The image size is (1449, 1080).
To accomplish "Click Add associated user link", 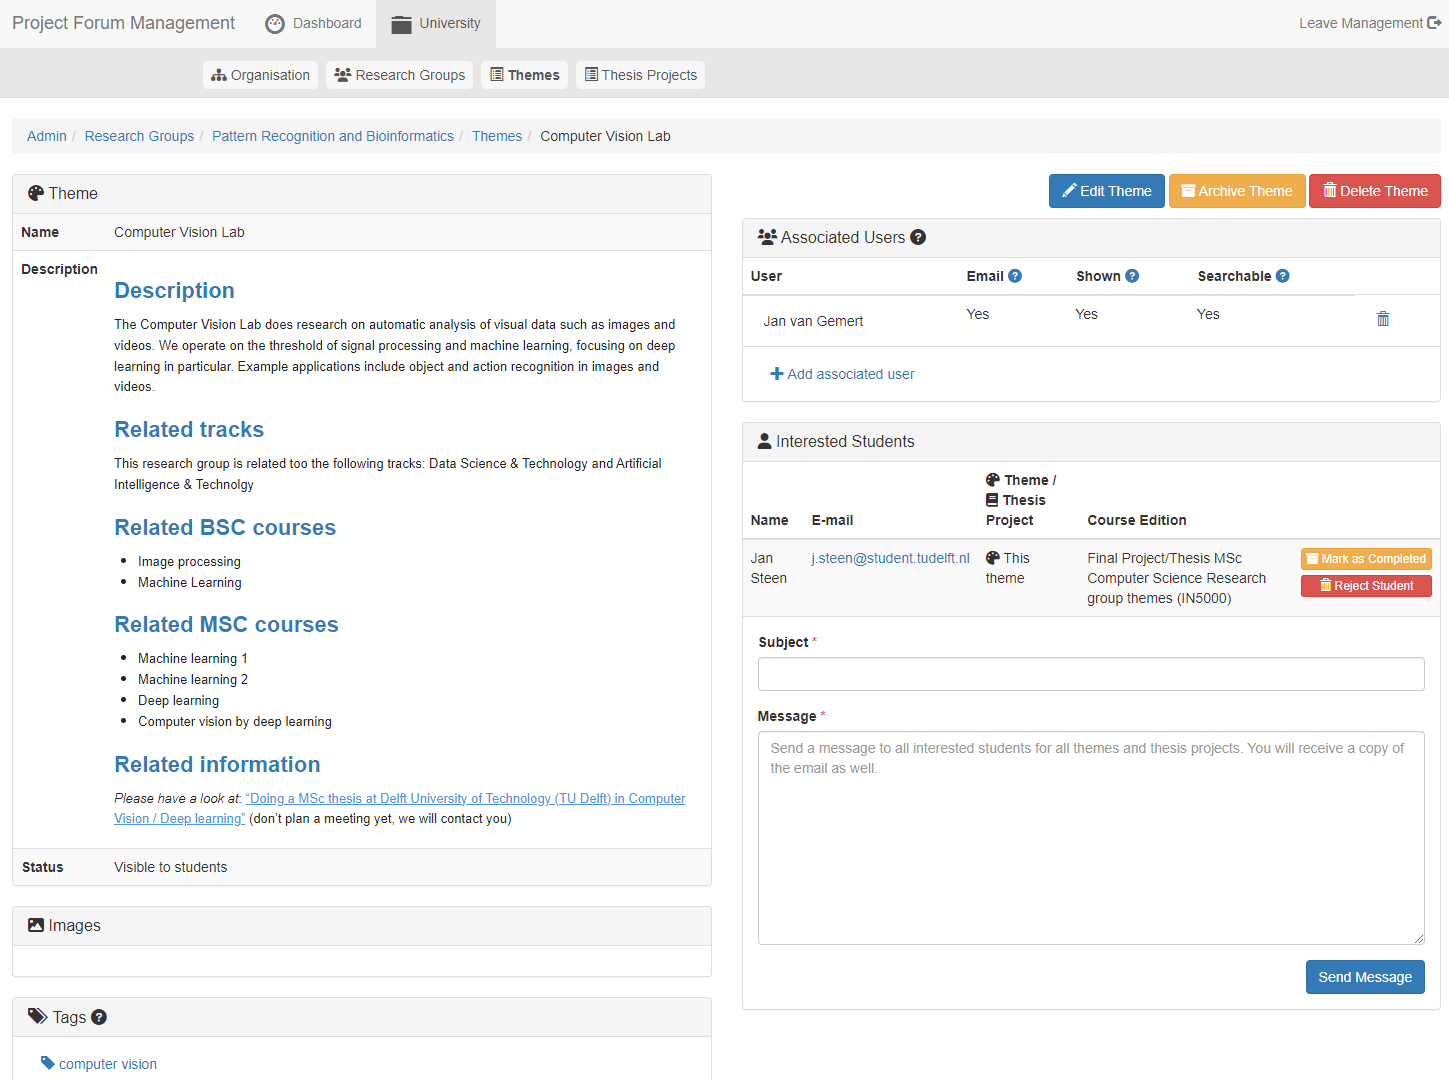I will 842,374.
